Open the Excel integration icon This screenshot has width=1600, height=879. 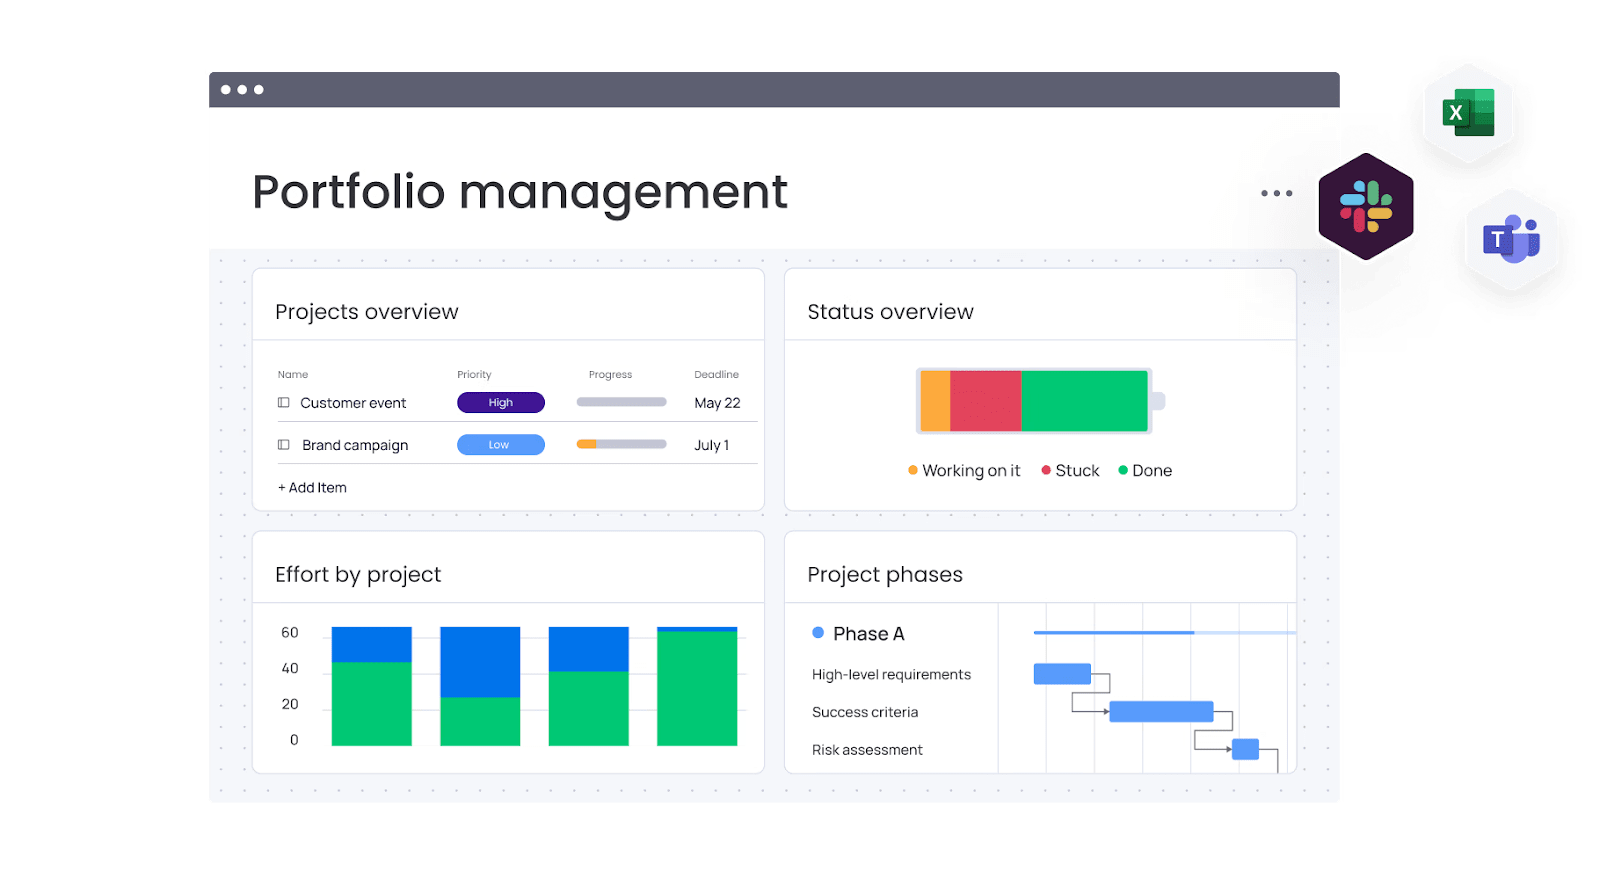point(1468,113)
